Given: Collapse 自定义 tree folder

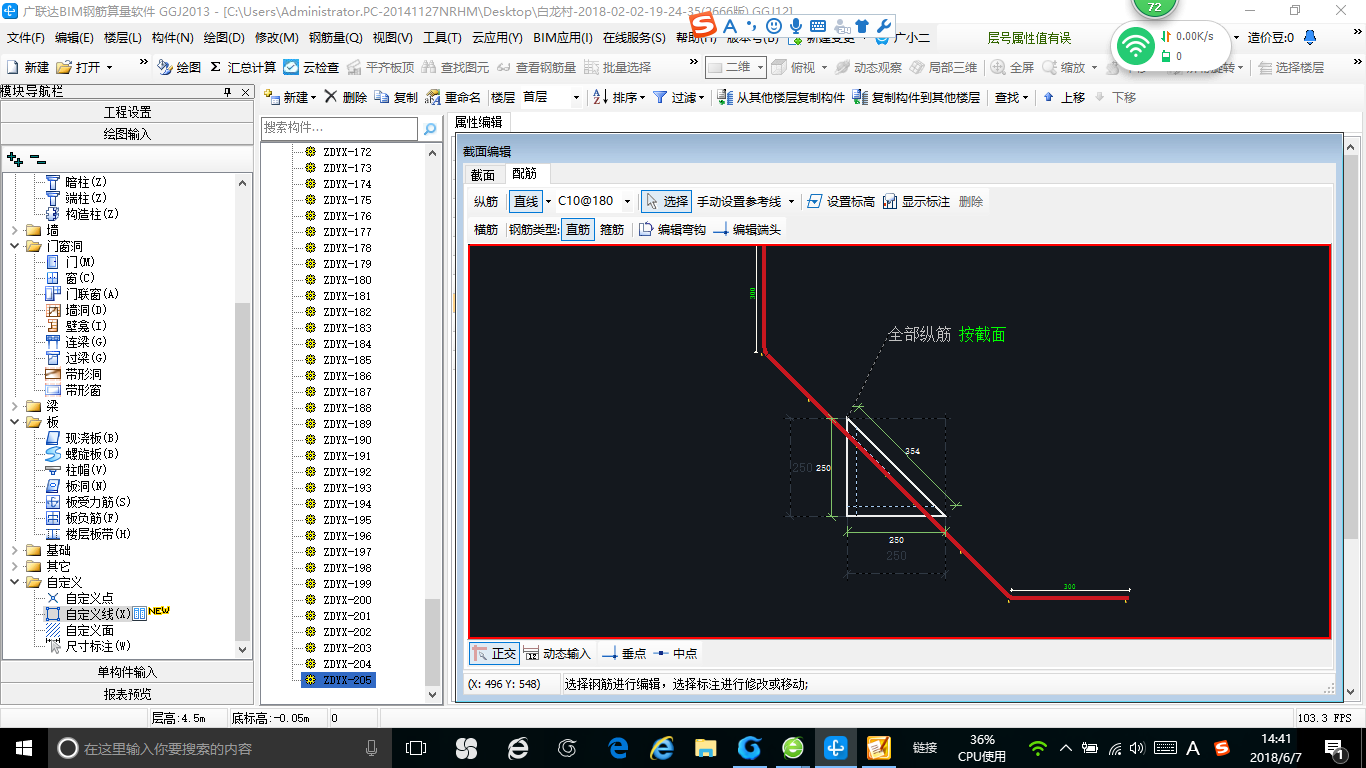Looking at the screenshot, I should coord(16,582).
